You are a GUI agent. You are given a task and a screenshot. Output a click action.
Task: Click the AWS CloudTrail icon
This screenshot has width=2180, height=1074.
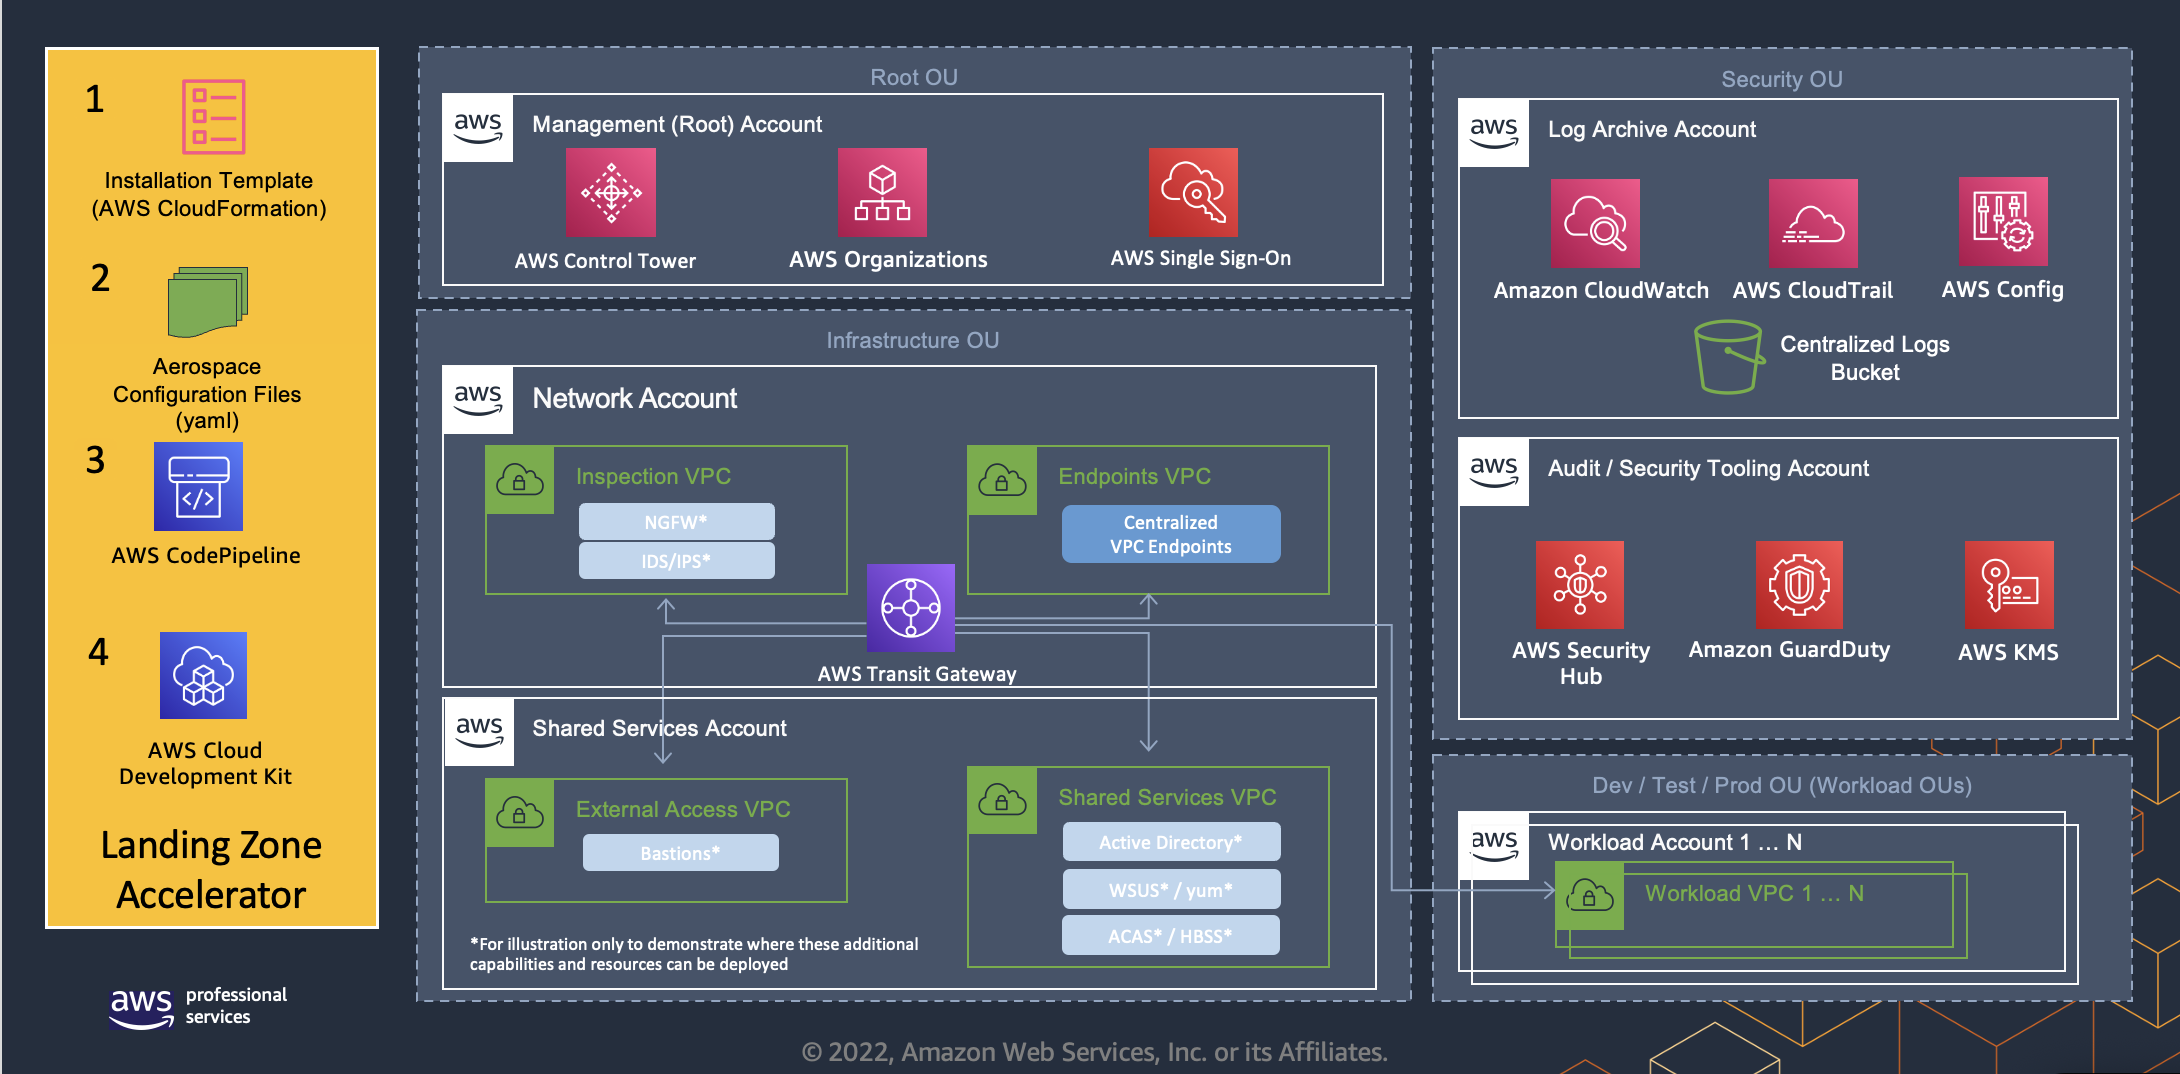(x=1813, y=223)
